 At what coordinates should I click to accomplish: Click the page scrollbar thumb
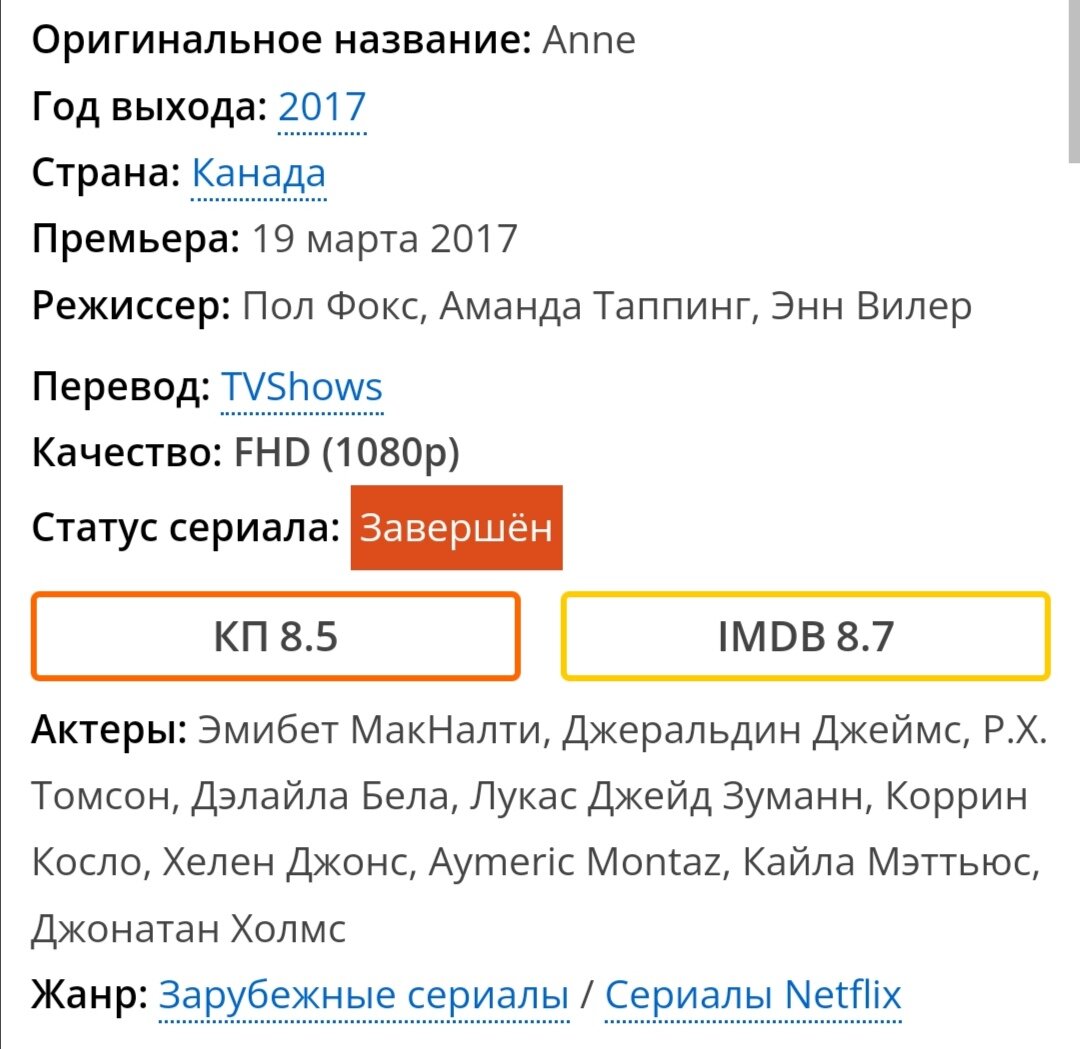coord(1074,81)
